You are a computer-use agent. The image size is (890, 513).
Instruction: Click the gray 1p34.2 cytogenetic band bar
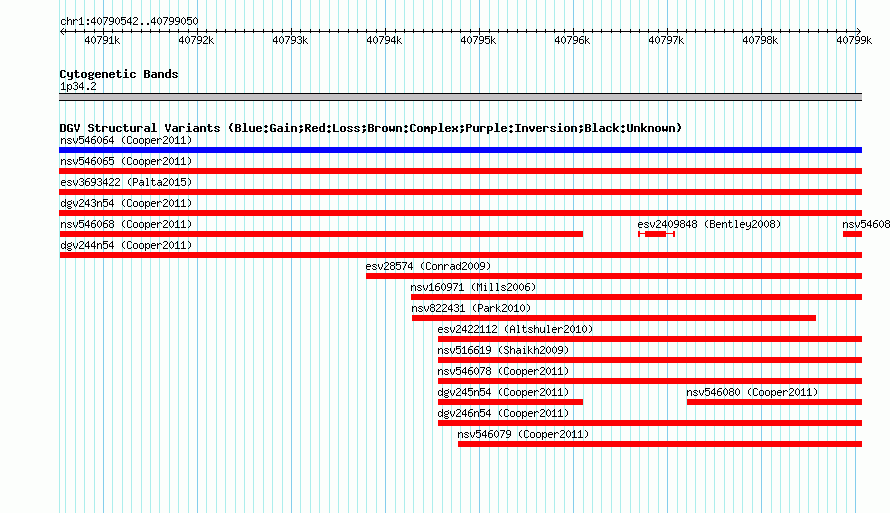pyautogui.click(x=460, y=97)
